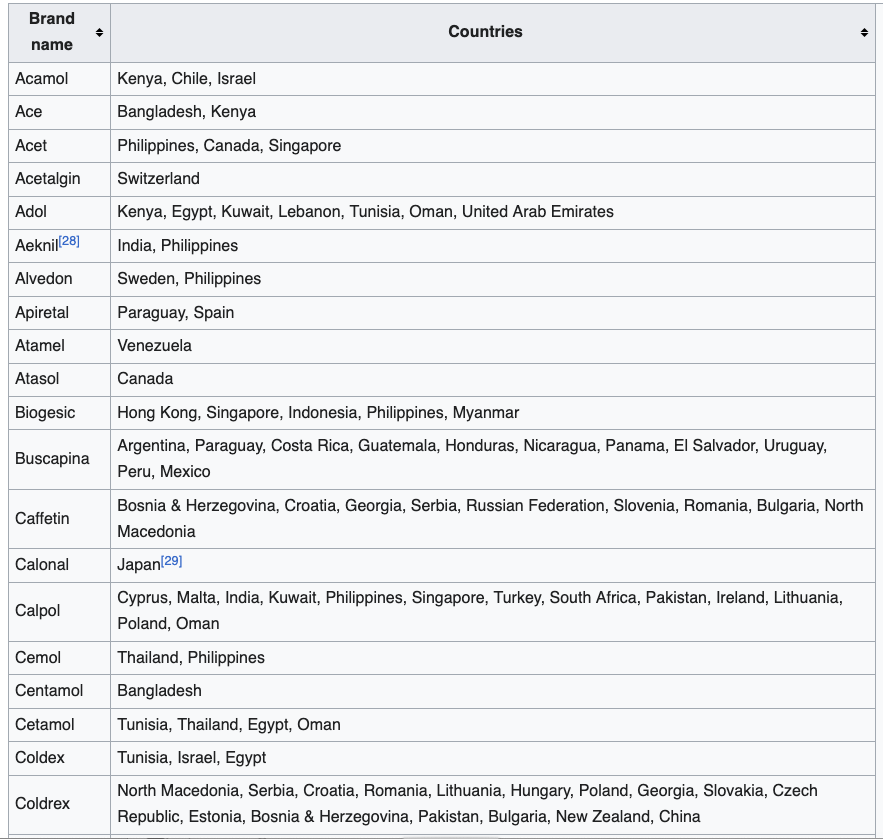Click the 'Sweden, Philippines' countries cell
The width and height of the screenshot is (883, 839).
pyautogui.click(x=493, y=279)
